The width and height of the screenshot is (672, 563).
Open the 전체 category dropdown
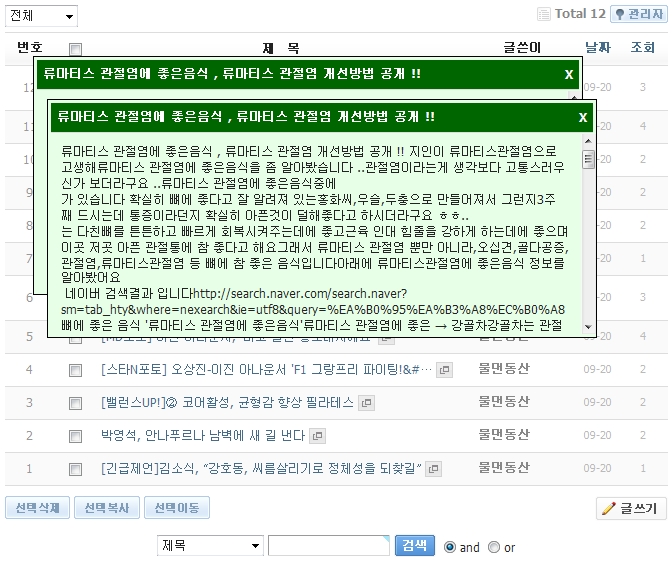pyautogui.click(x=41, y=16)
